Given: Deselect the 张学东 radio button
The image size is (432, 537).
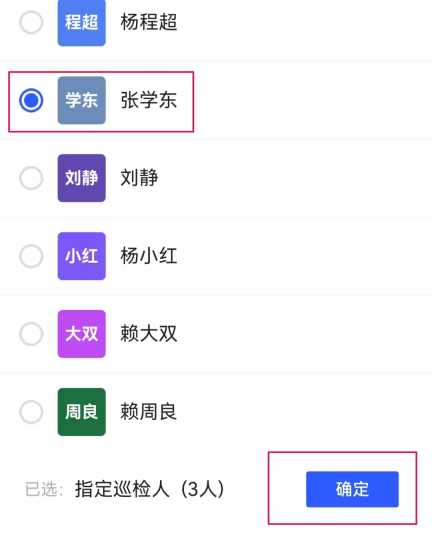Looking at the screenshot, I should [x=31, y=100].
